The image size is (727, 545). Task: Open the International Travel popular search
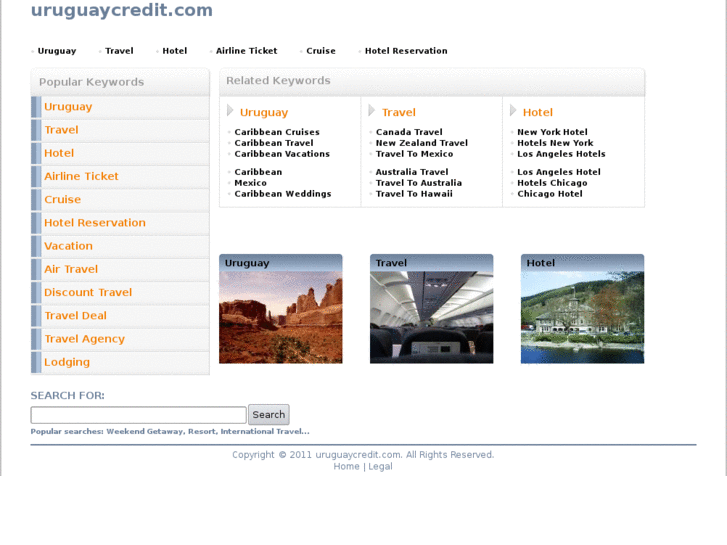point(264,431)
